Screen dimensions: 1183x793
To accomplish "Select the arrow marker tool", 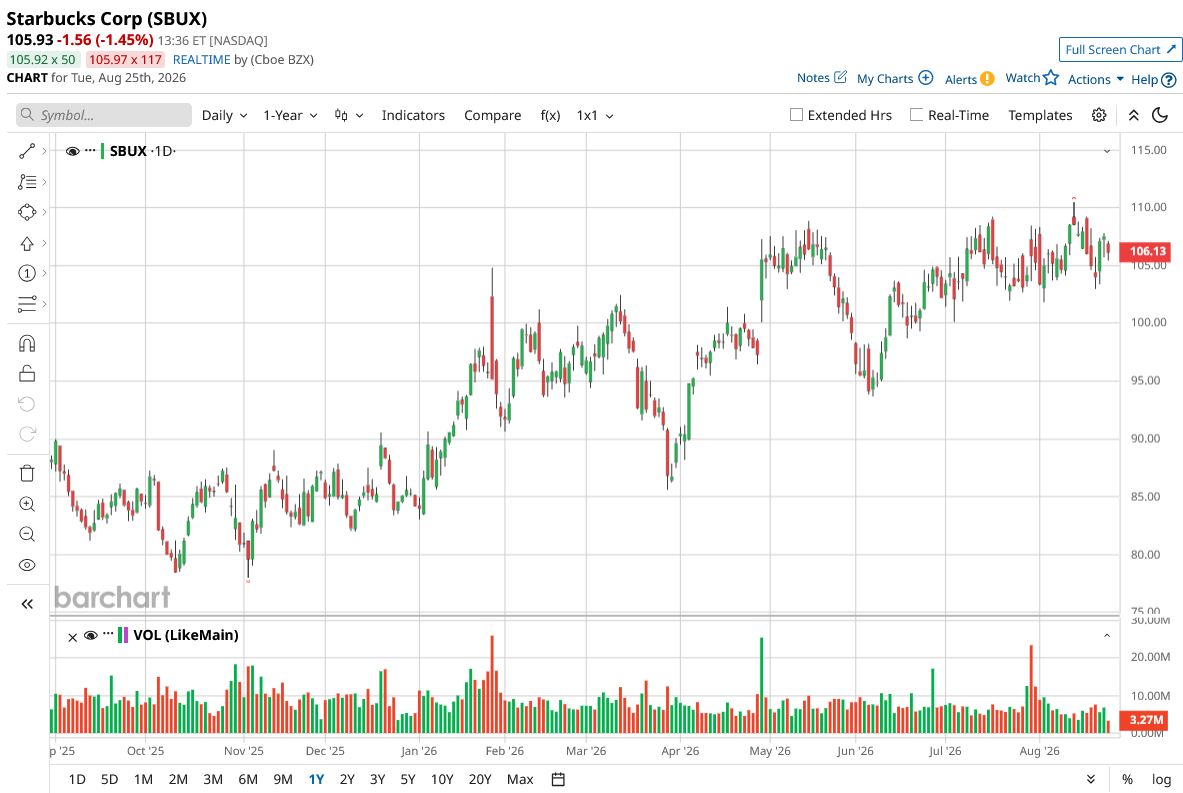I will [x=26, y=244].
